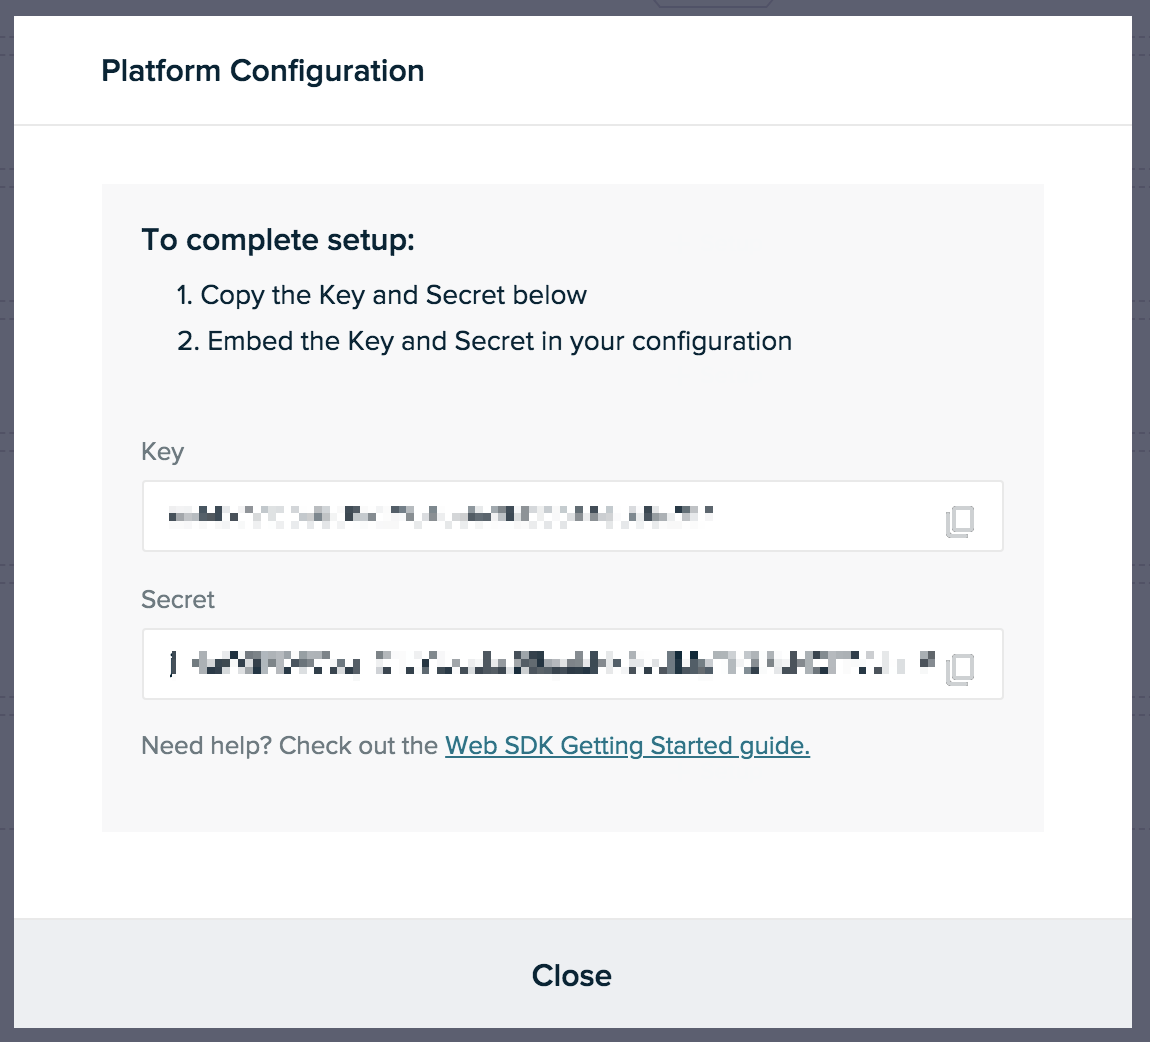This screenshot has height=1042, width=1150.
Task: Click the "To complete setup:" heading
Action: coord(278,241)
